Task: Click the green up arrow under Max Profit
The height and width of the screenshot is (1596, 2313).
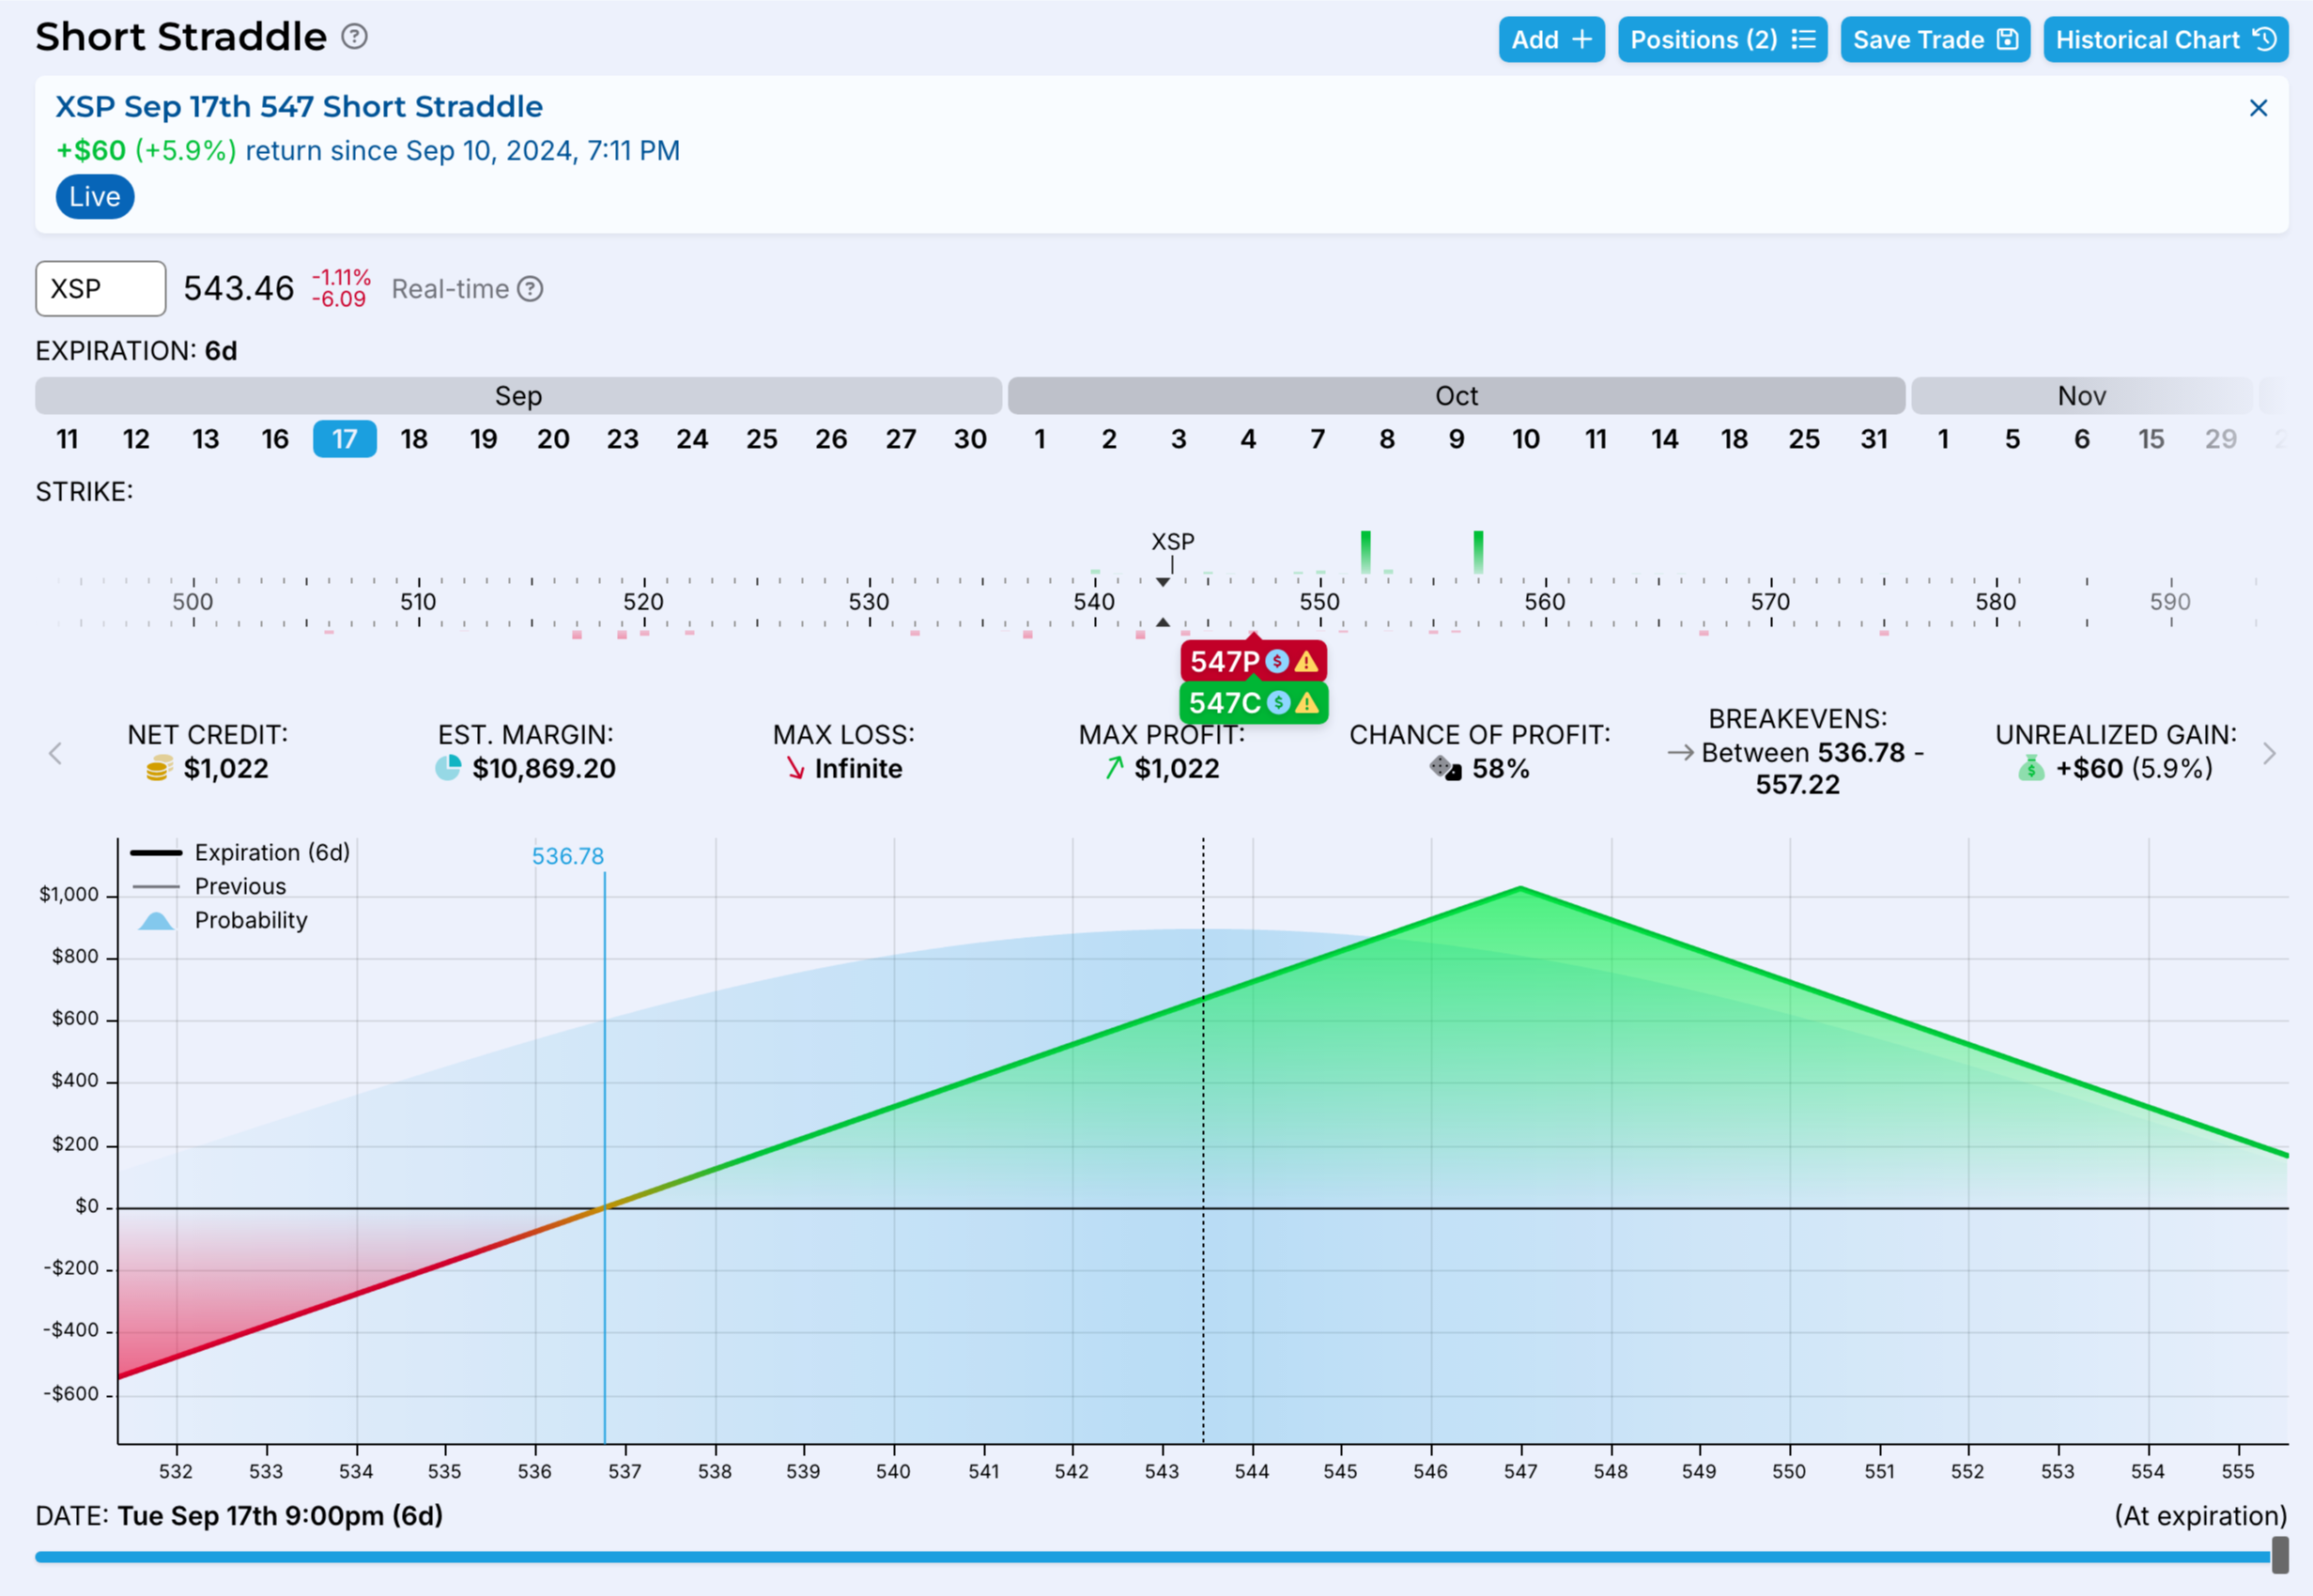Action: point(1114,768)
